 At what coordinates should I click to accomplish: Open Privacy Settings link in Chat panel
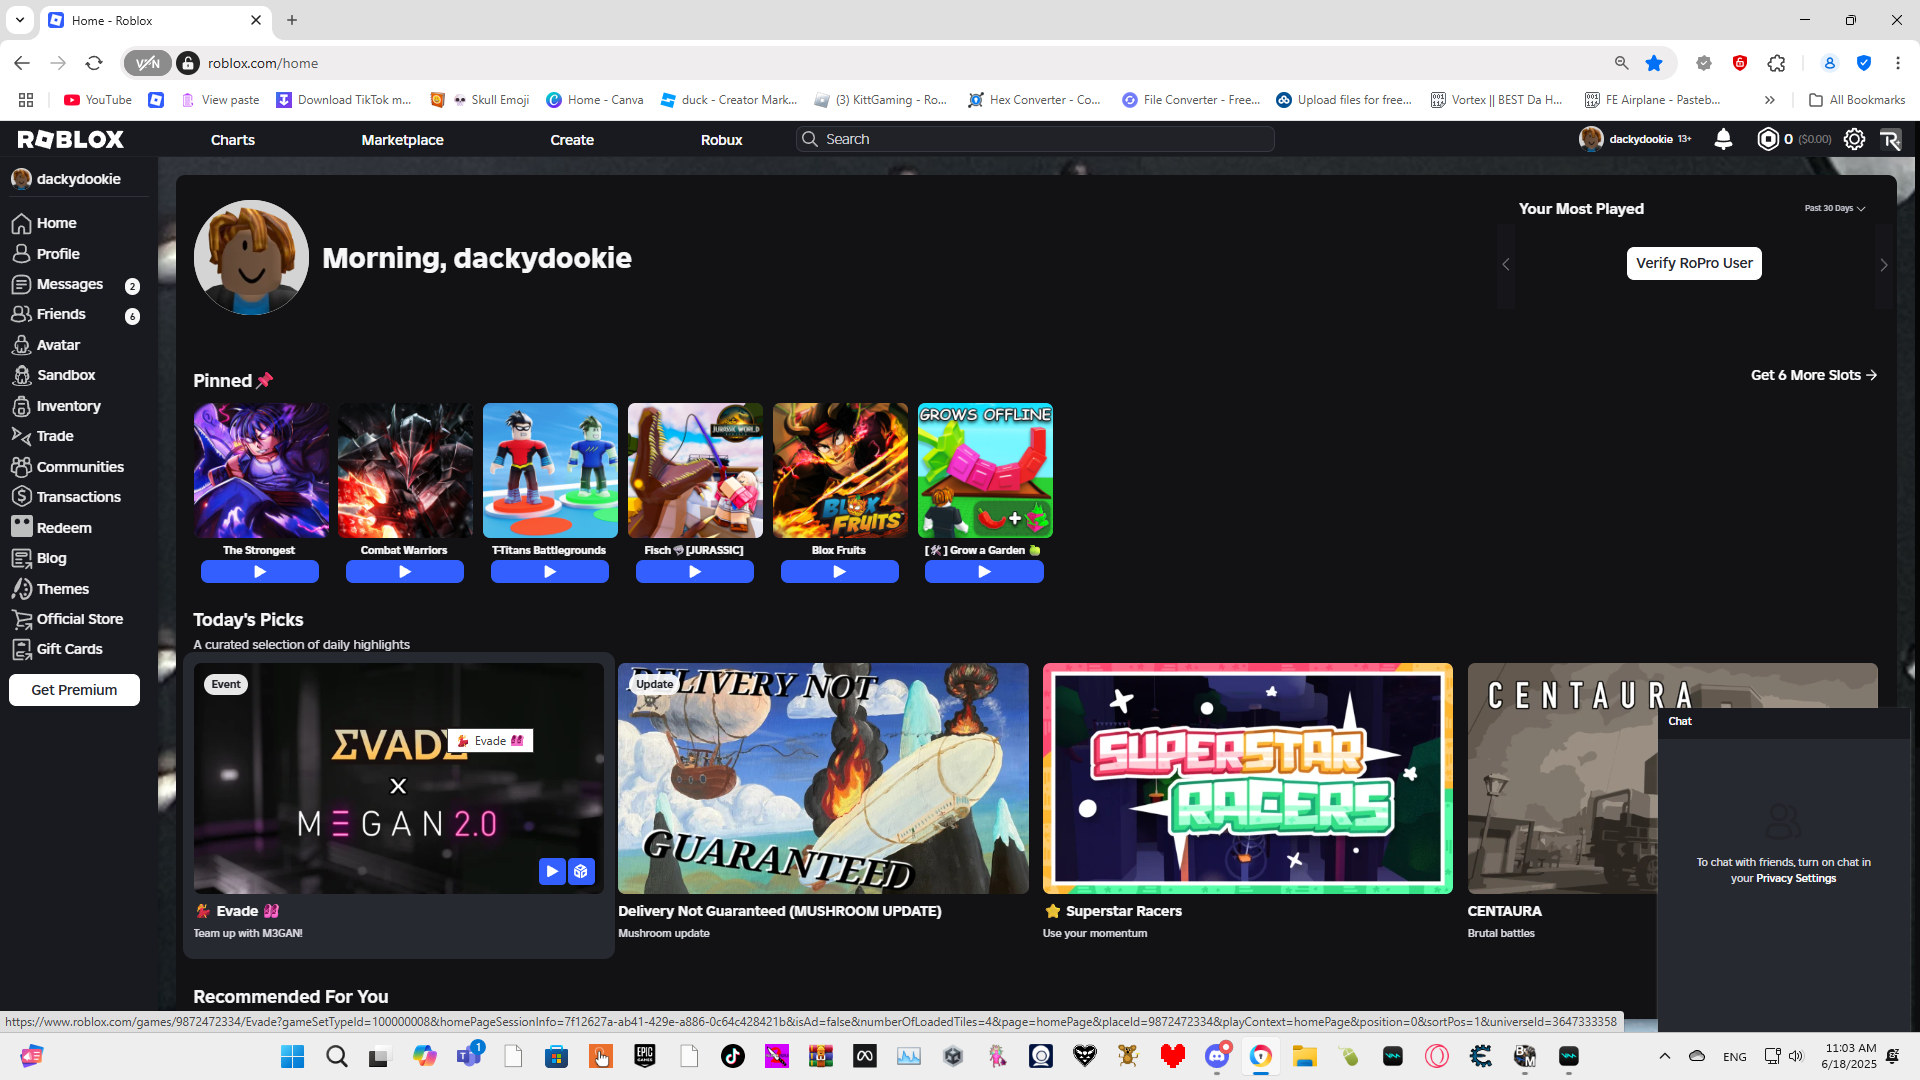(1796, 878)
